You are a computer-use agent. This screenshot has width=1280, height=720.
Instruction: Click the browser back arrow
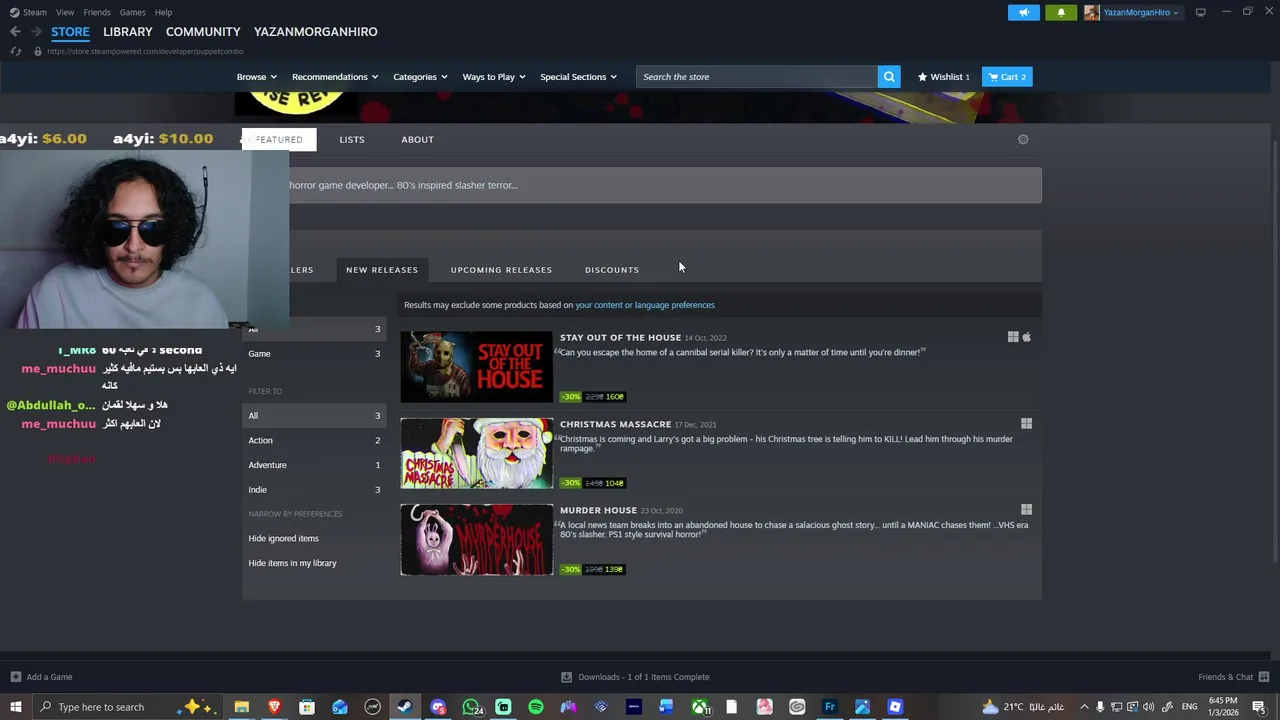15,32
